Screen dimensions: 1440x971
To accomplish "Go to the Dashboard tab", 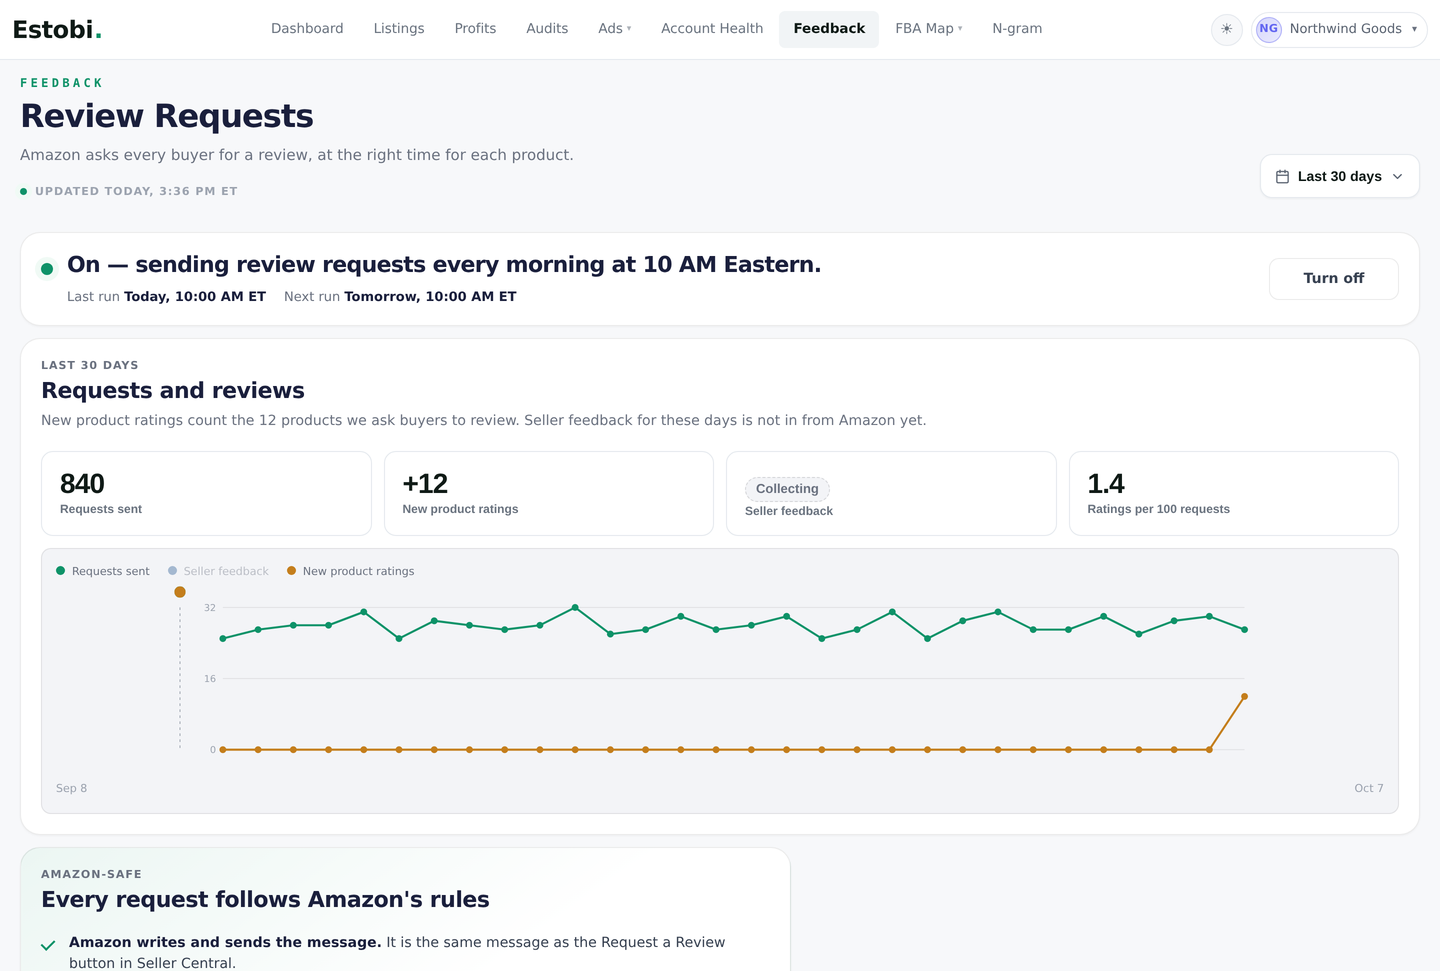I will pos(307,29).
